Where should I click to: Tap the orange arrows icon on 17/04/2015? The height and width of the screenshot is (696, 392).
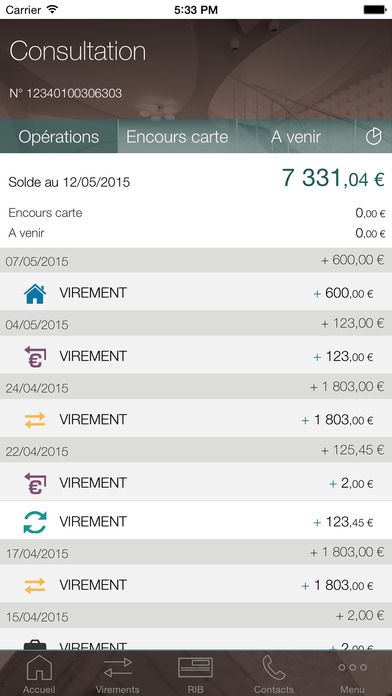[35, 585]
